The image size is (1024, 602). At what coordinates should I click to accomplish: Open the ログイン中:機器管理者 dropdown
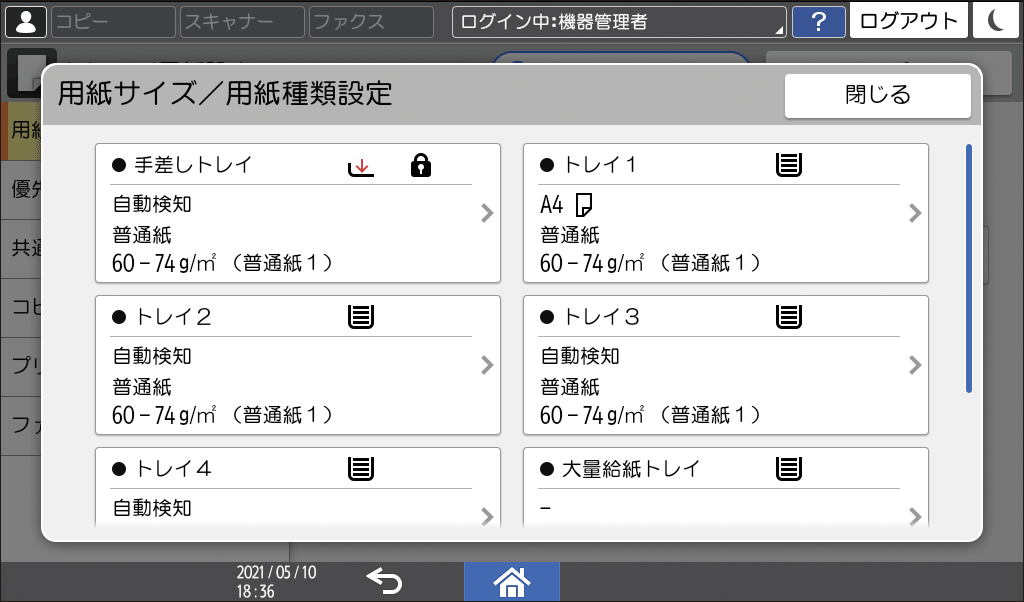(618, 20)
